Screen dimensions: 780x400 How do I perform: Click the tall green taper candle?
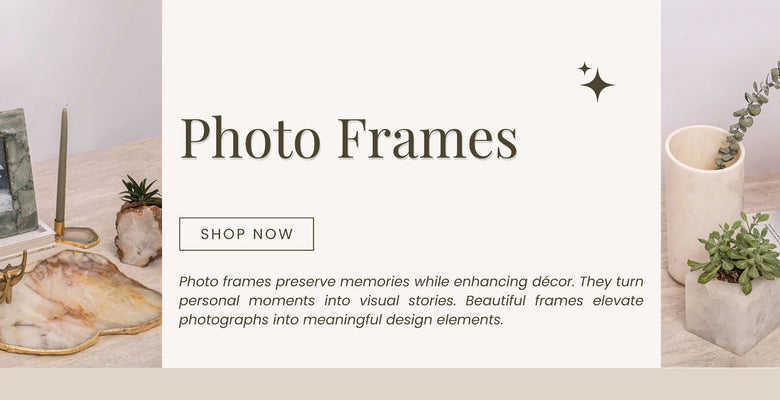pyautogui.click(x=61, y=168)
